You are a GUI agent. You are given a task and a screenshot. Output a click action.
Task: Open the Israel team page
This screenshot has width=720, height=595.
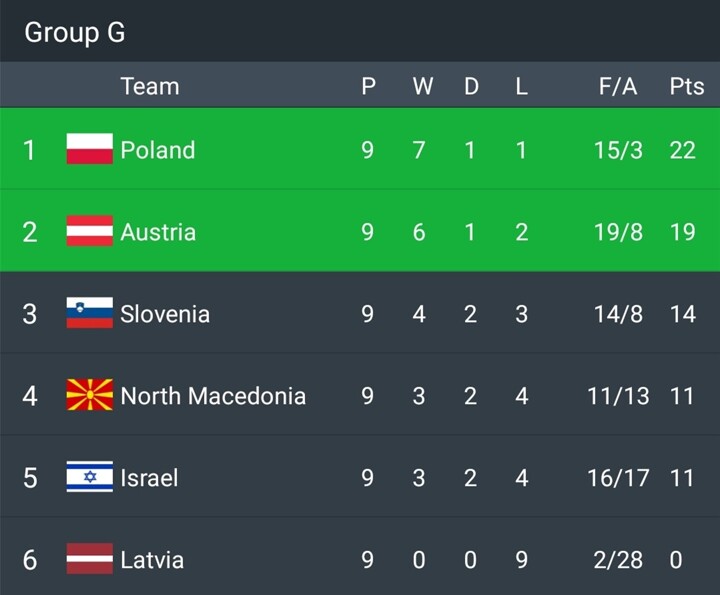pyautogui.click(x=149, y=477)
